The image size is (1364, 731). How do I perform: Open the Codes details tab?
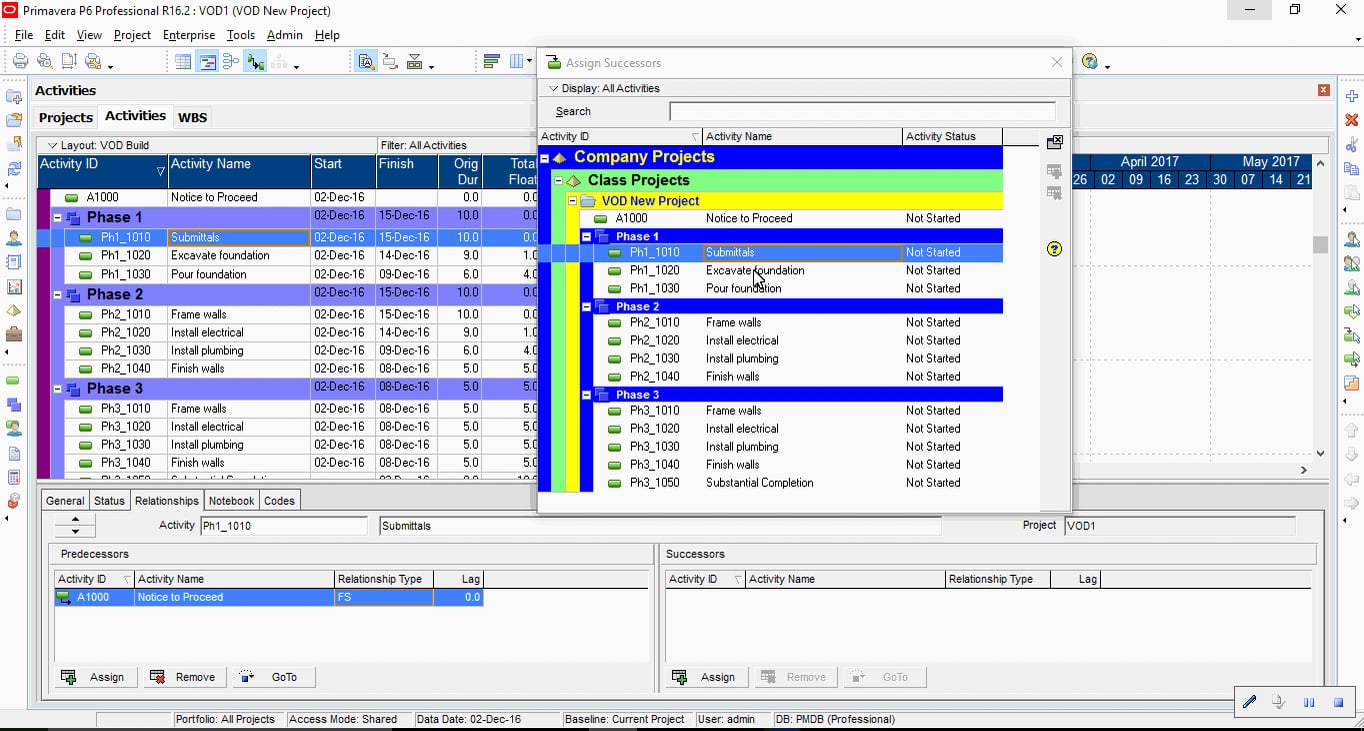[279, 501]
